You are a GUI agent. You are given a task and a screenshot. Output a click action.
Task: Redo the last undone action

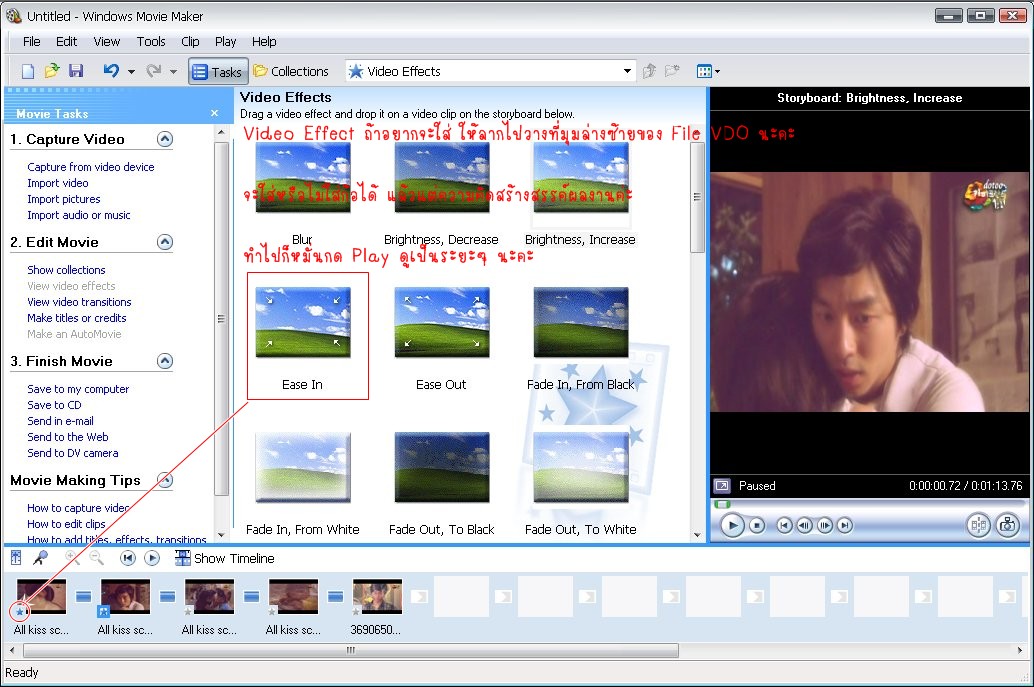click(154, 71)
